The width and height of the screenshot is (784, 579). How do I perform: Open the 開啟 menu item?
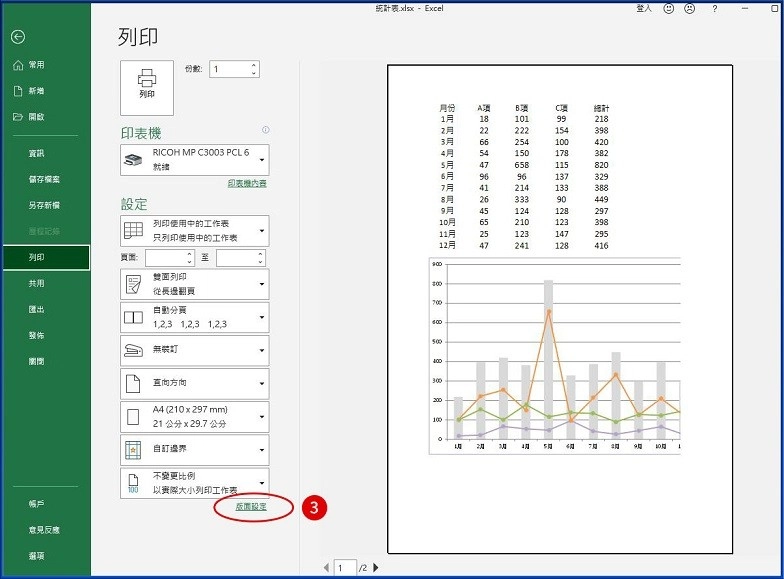pos(36,116)
